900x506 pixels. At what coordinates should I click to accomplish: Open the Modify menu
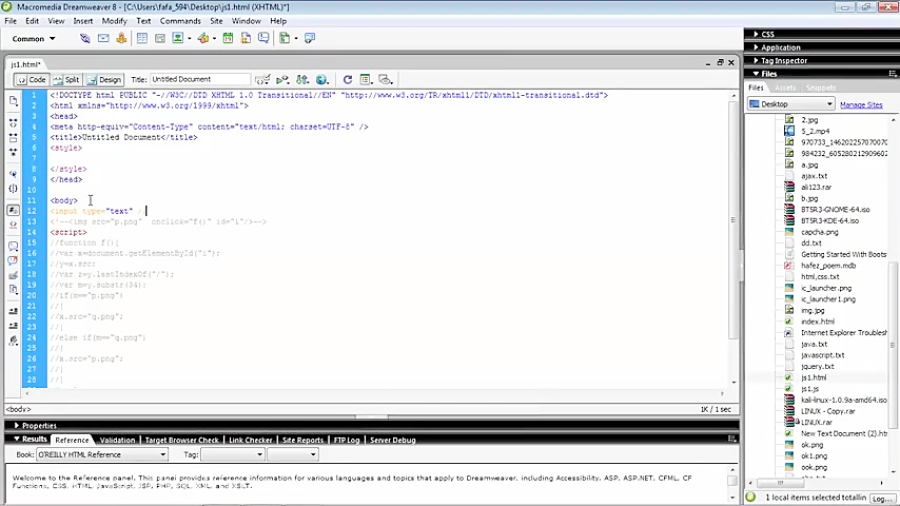114,21
